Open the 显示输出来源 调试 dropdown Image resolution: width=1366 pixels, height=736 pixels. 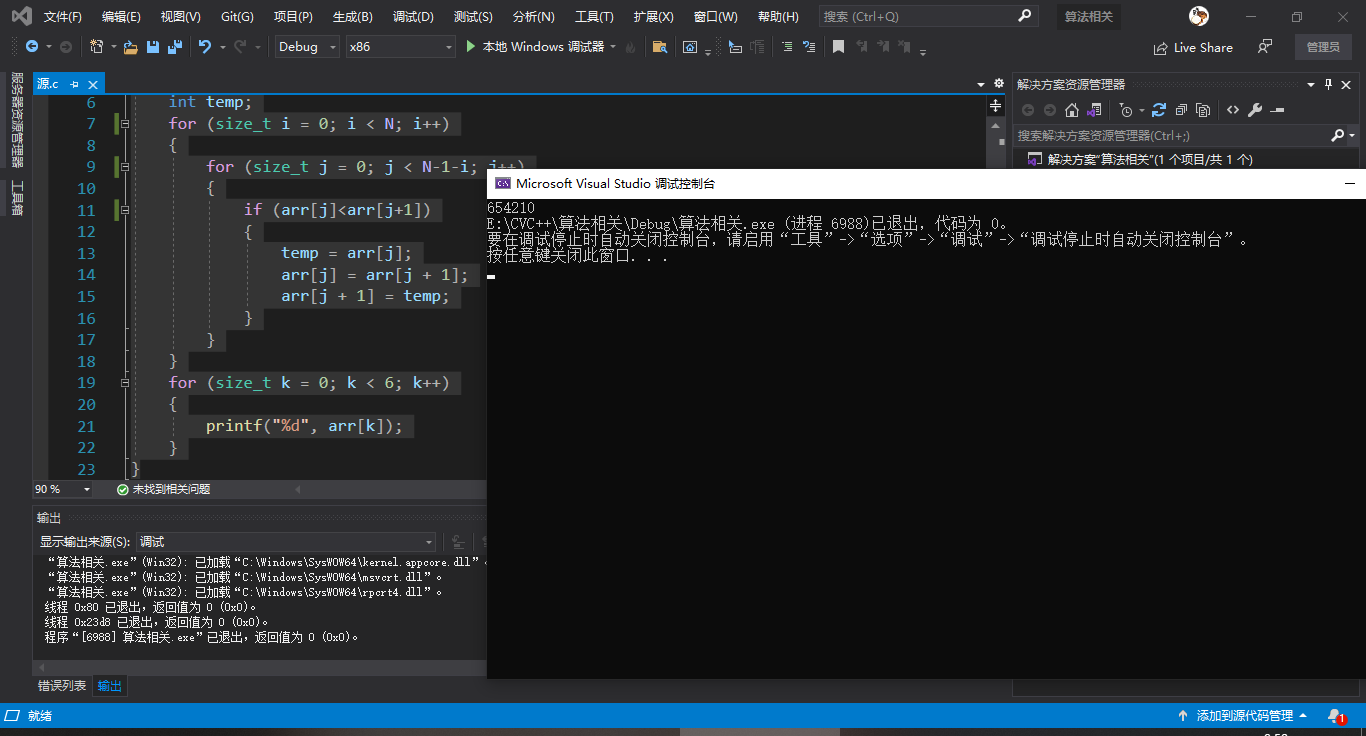coord(287,541)
